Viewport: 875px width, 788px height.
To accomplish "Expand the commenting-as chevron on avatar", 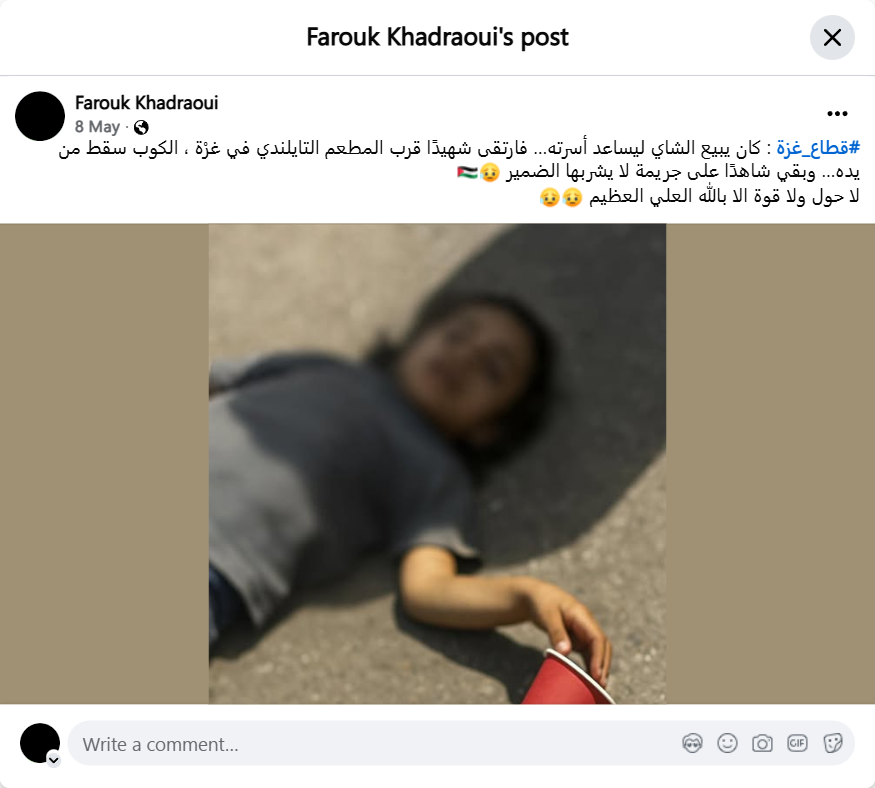I will 54,760.
